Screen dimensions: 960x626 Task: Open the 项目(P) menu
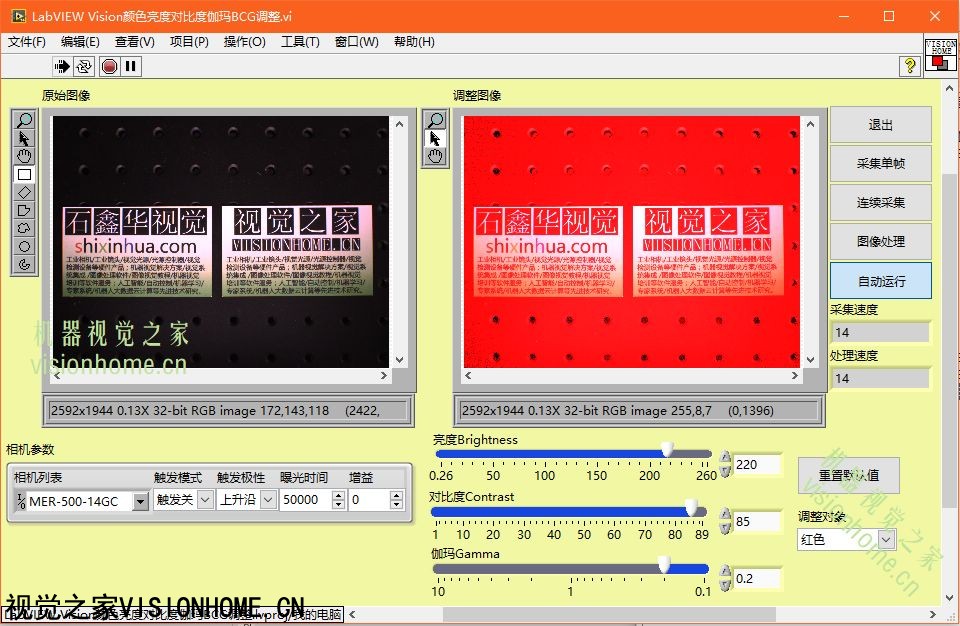point(189,42)
